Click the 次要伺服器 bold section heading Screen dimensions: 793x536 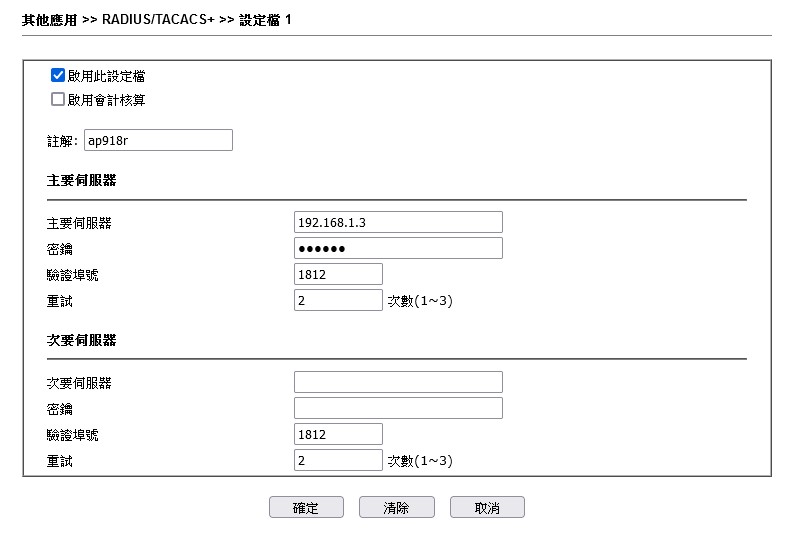(x=81, y=341)
